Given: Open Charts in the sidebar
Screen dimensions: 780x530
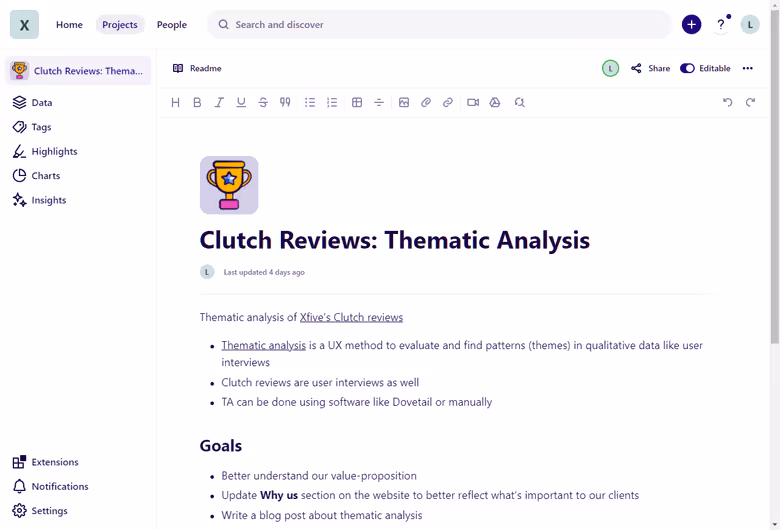Looking at the screenshot, I should 36,176.
